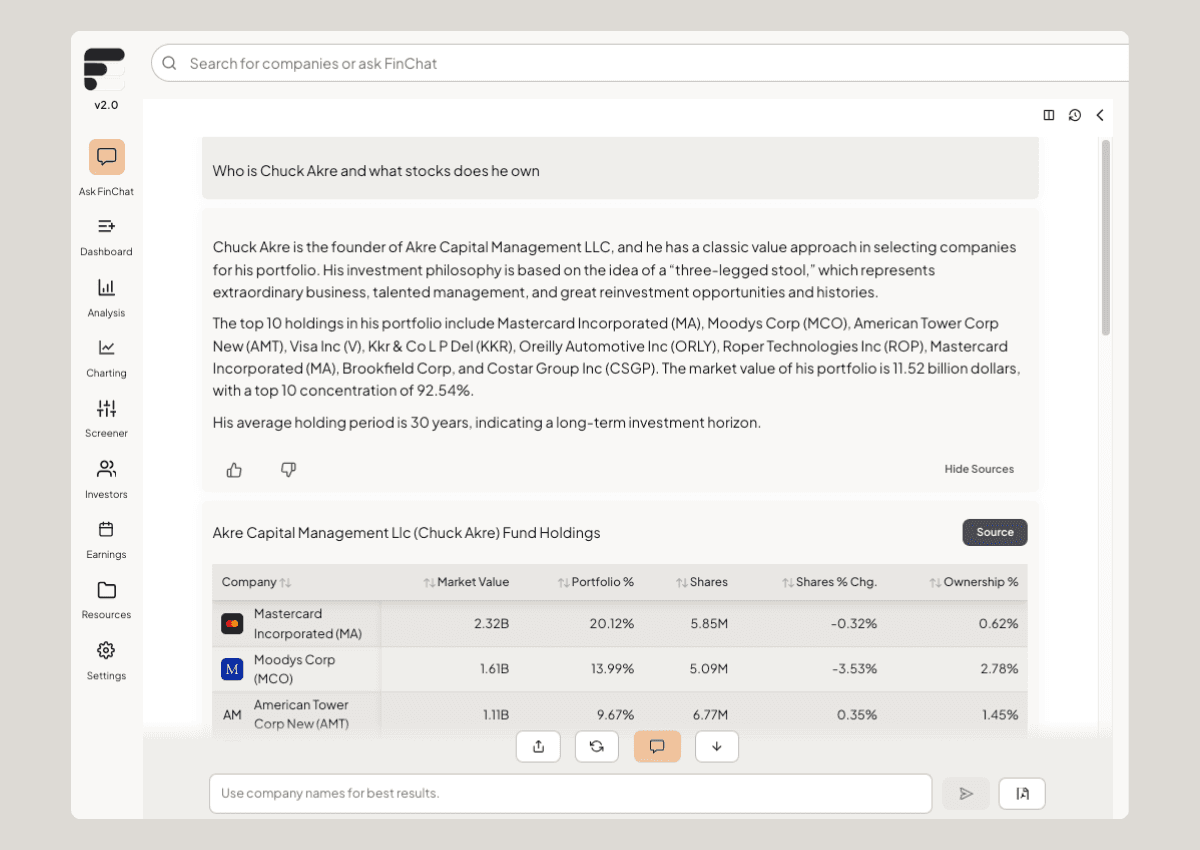Select American Tower Corp New (AMT) name
The image size is (1200, 850).
click(301, 714)
